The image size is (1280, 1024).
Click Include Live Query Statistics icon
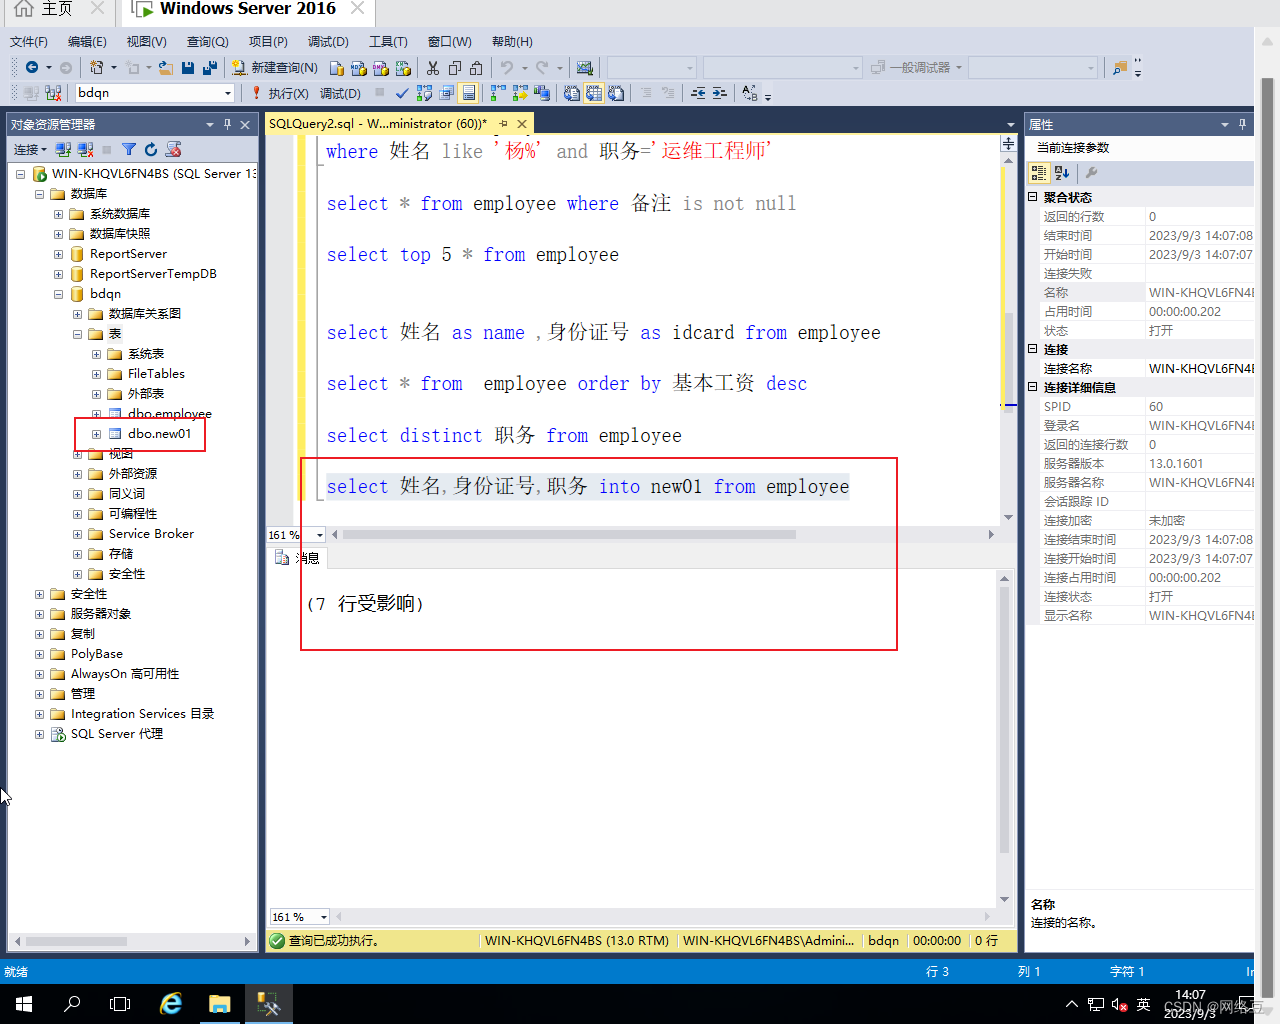coord(520,93)
